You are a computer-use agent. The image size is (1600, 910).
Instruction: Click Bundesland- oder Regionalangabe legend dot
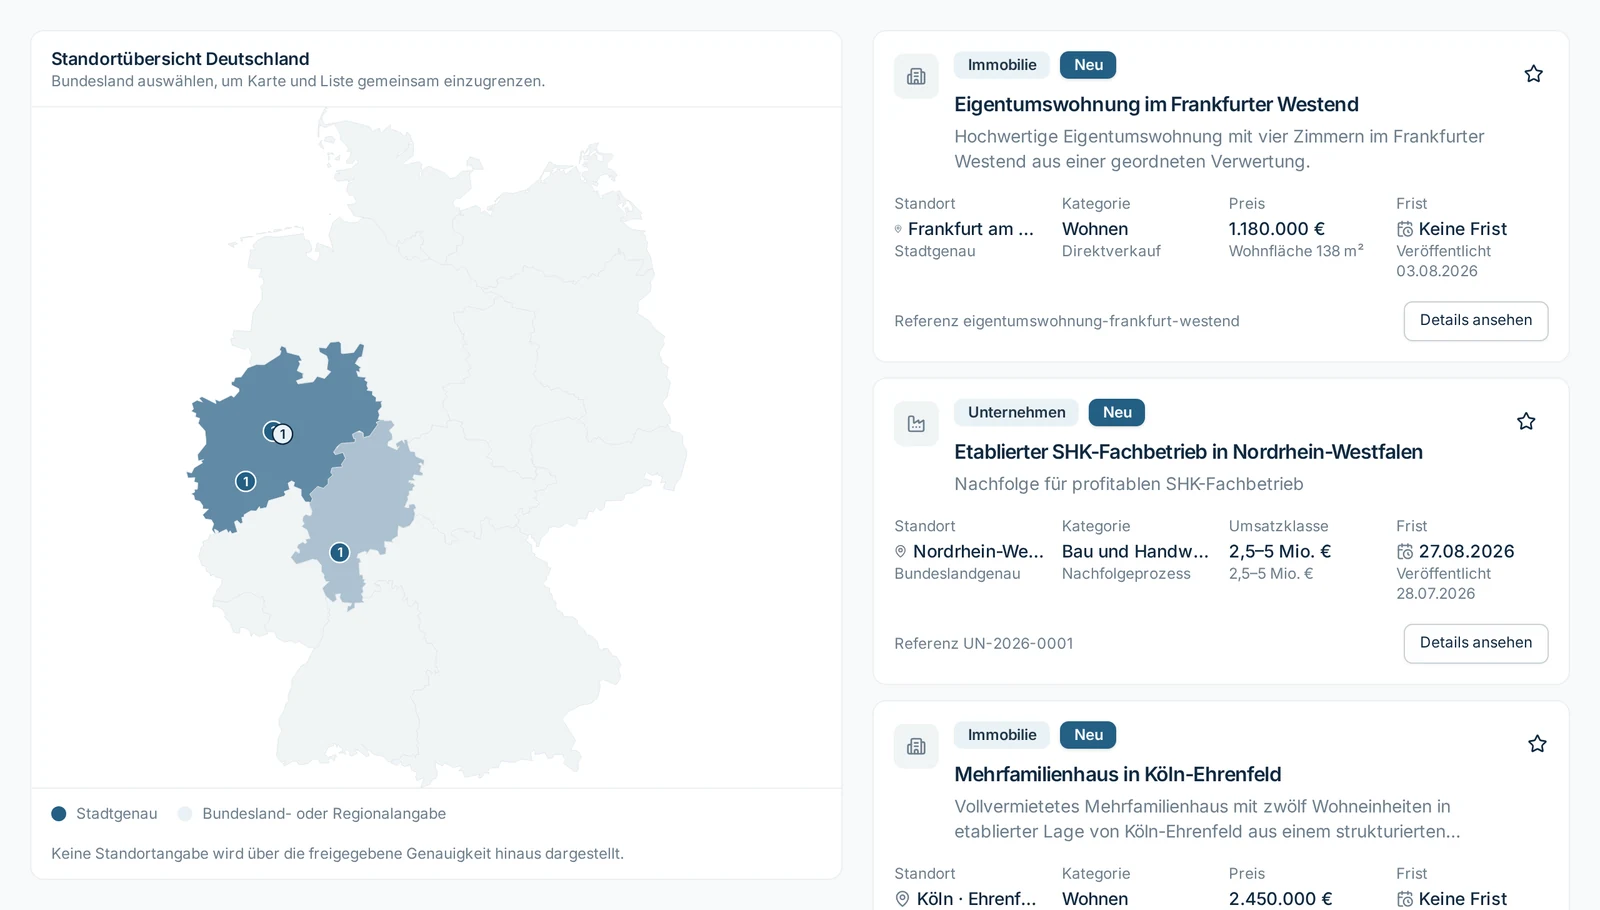pos(185,814)
